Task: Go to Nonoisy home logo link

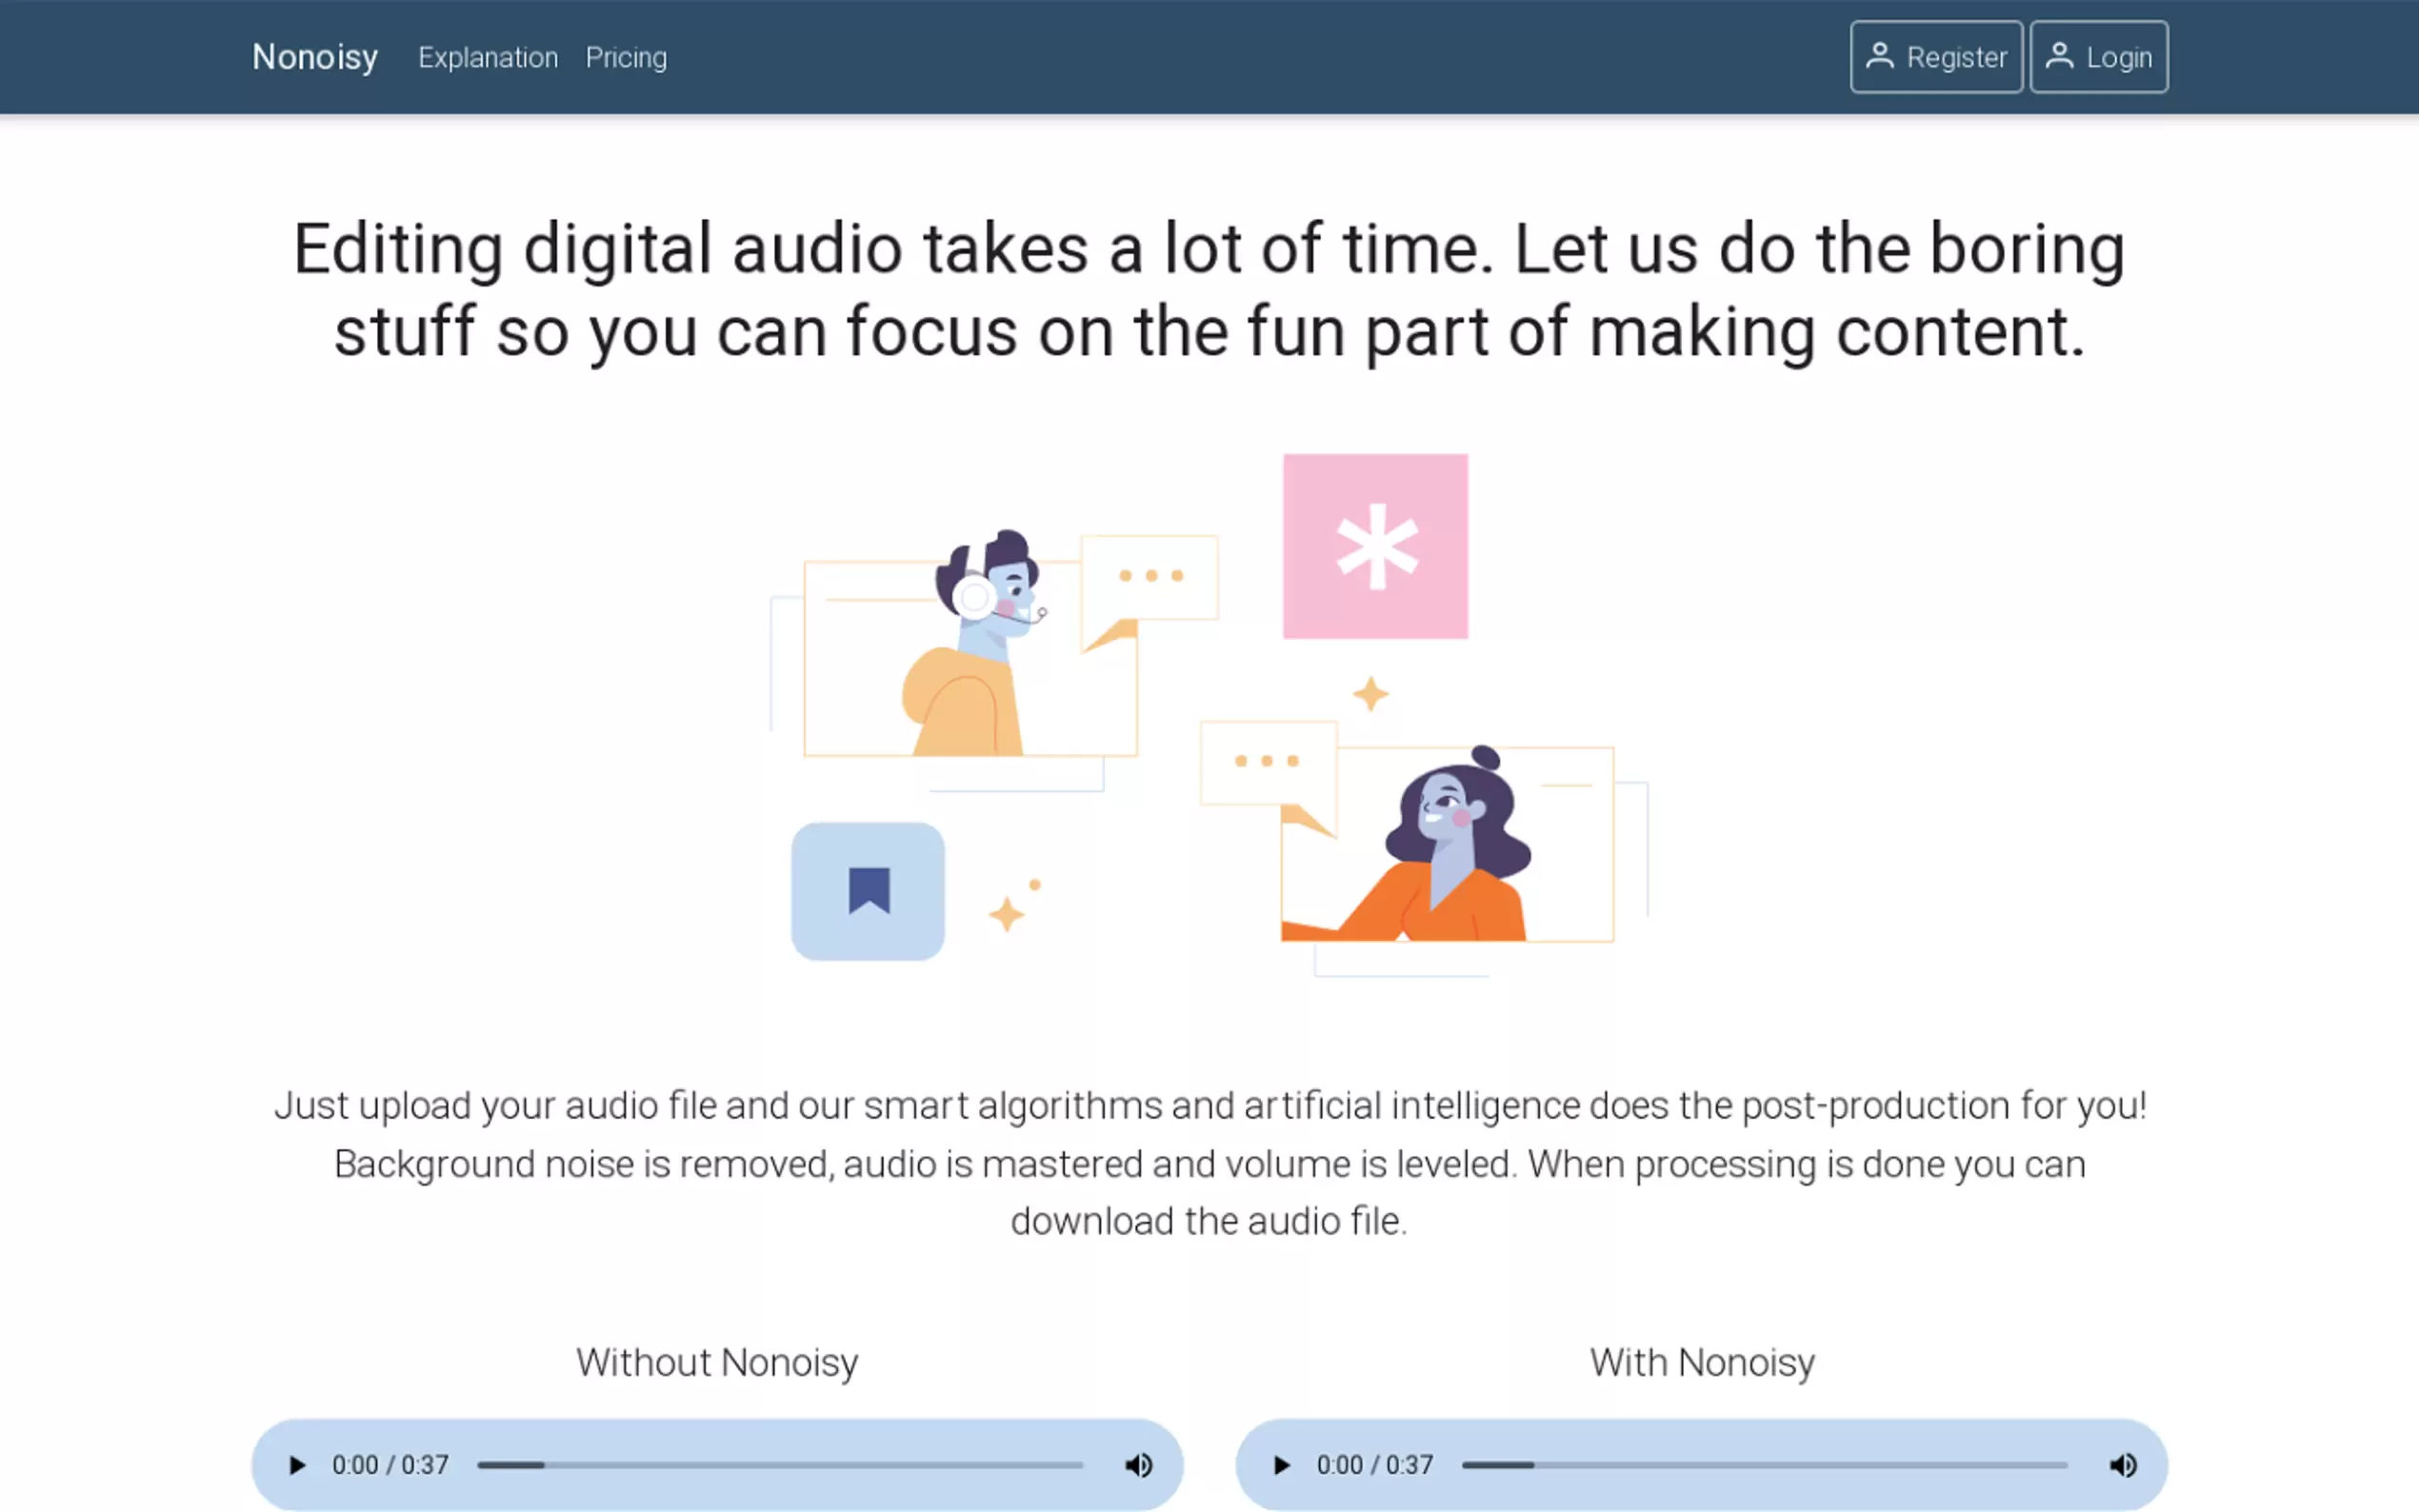Action: [315, 57]
